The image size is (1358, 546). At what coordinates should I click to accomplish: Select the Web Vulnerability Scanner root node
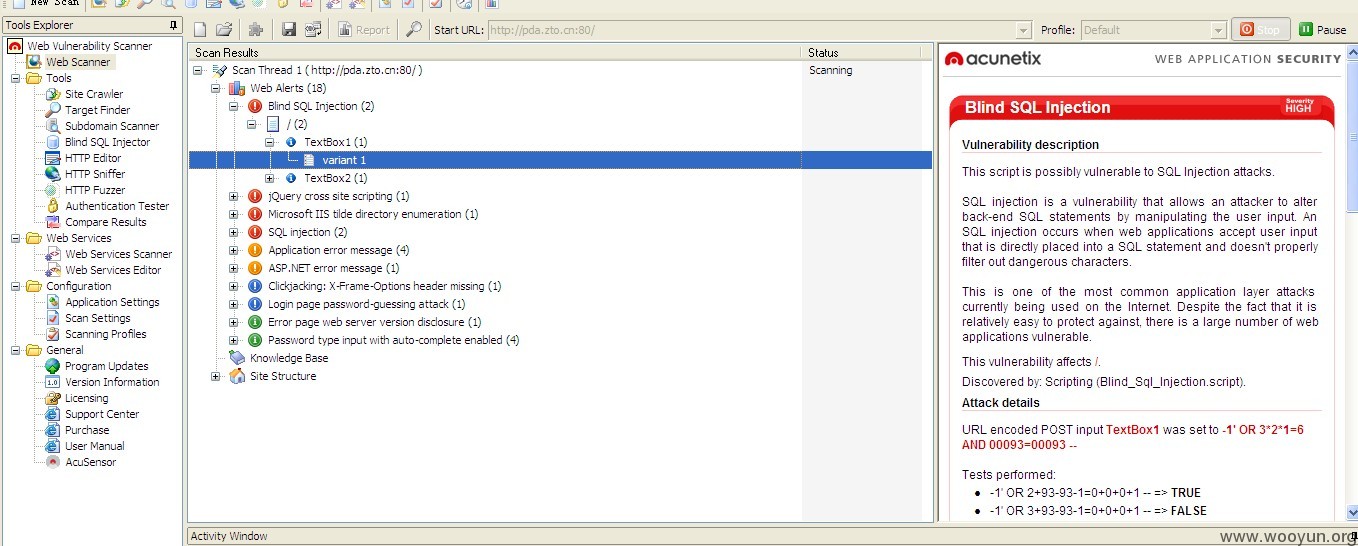tap(89, 46)
